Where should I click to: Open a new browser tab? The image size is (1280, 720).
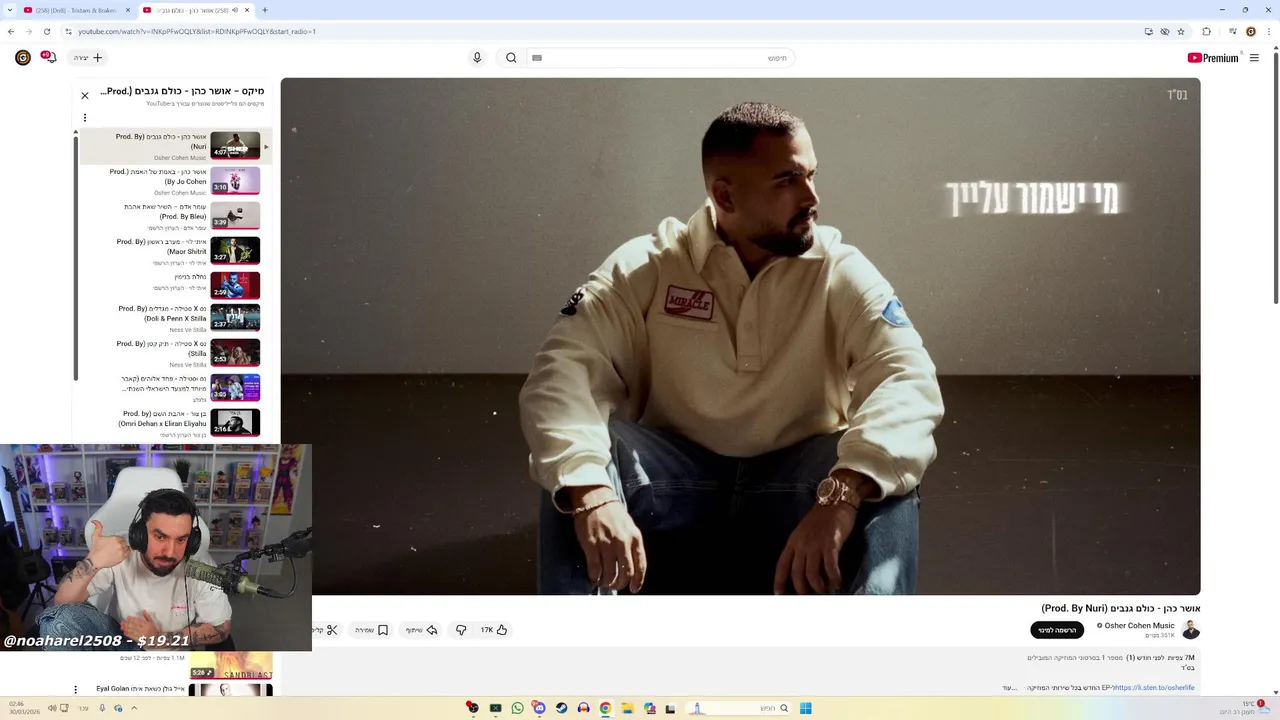(x=265, y=10)
